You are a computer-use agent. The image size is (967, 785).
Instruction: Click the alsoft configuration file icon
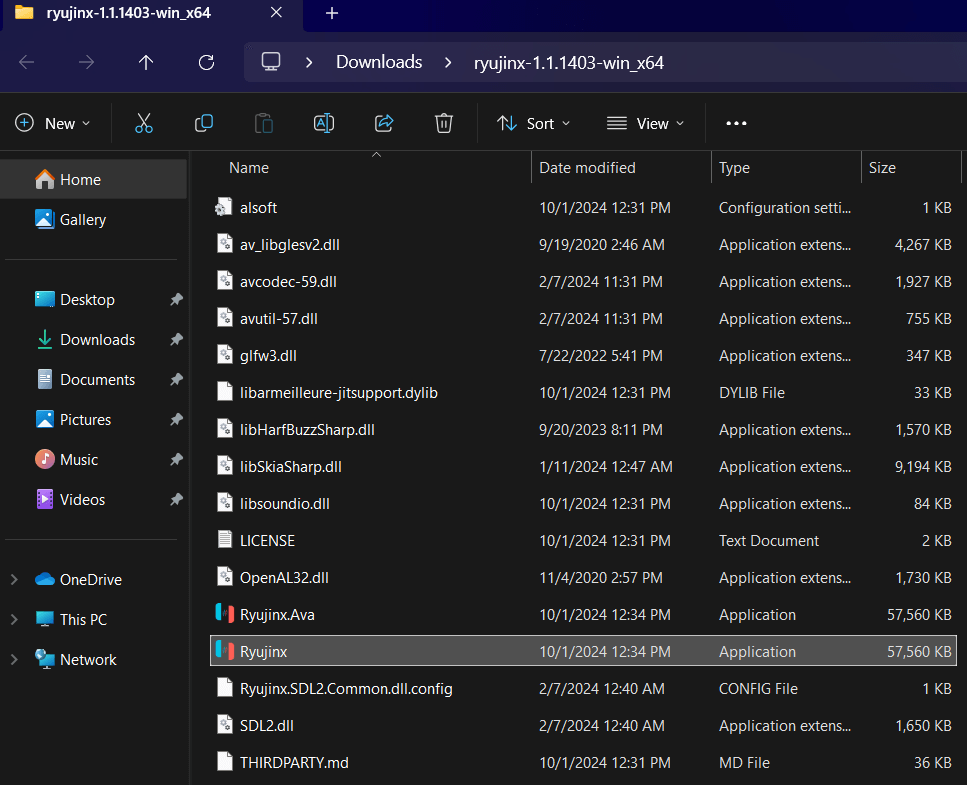pos(223,207)
